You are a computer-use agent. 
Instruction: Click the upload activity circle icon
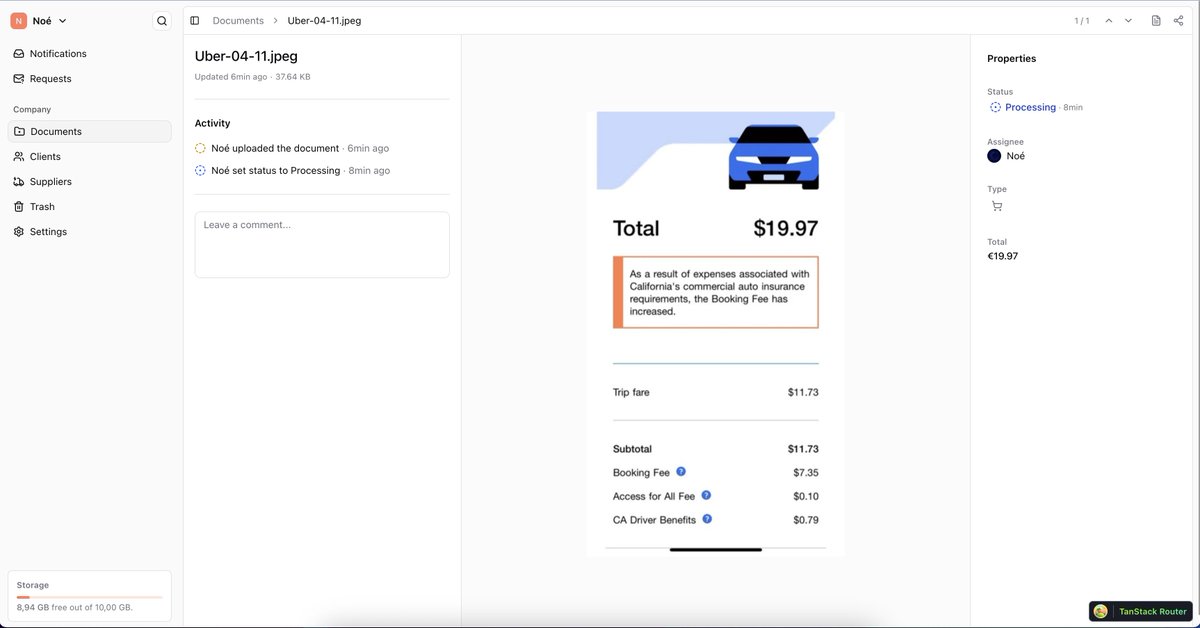coord(200,148)
